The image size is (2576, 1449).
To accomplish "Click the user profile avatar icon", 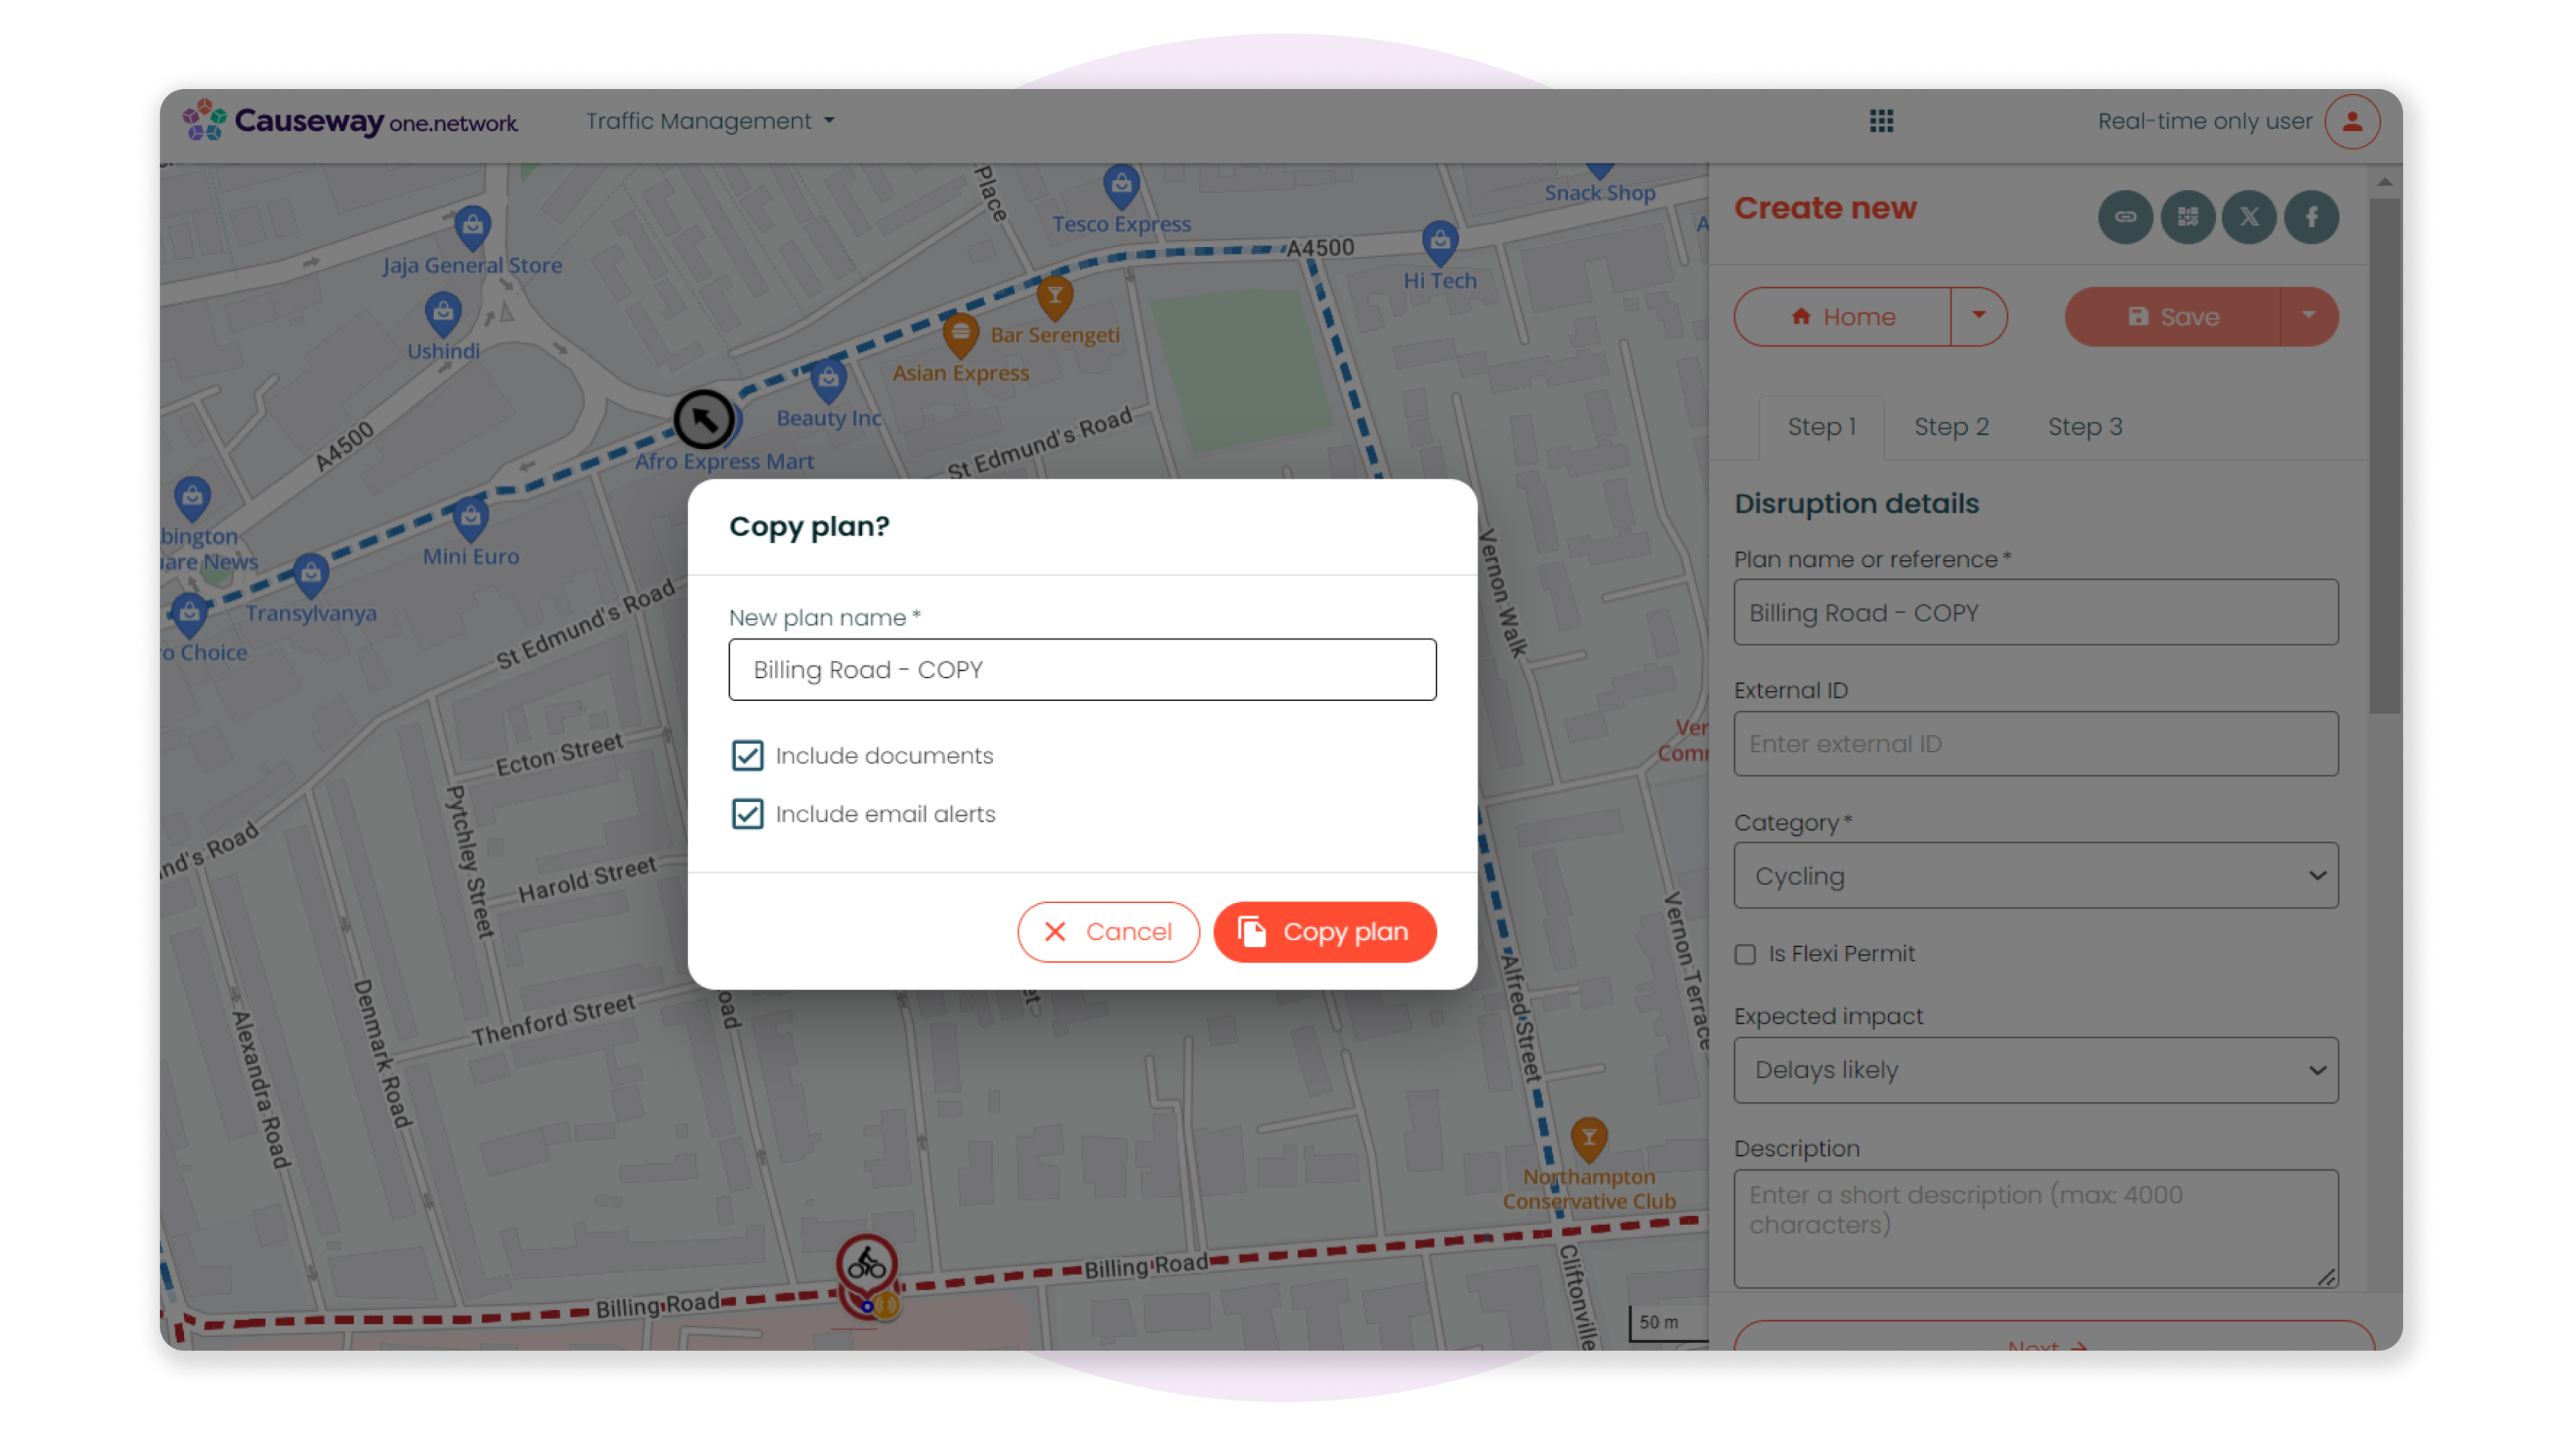I will point(2352,121).
